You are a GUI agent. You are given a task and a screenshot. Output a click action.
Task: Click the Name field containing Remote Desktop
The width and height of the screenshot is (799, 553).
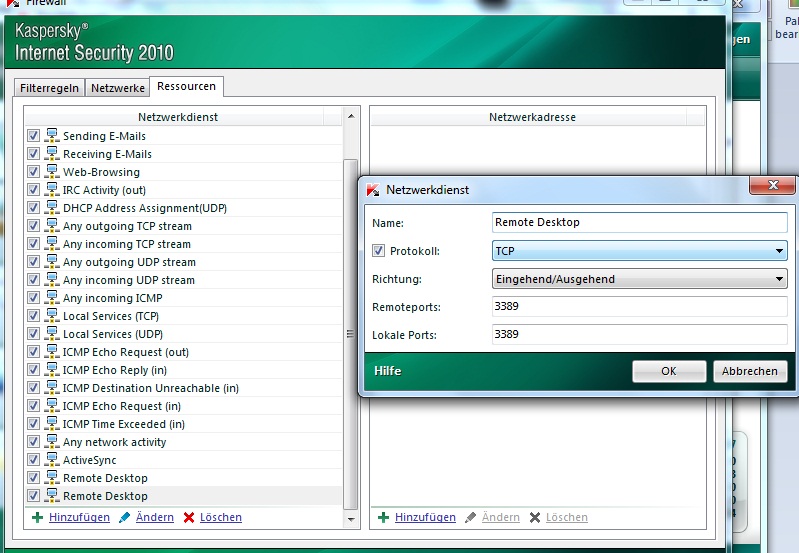coord(640,222)
